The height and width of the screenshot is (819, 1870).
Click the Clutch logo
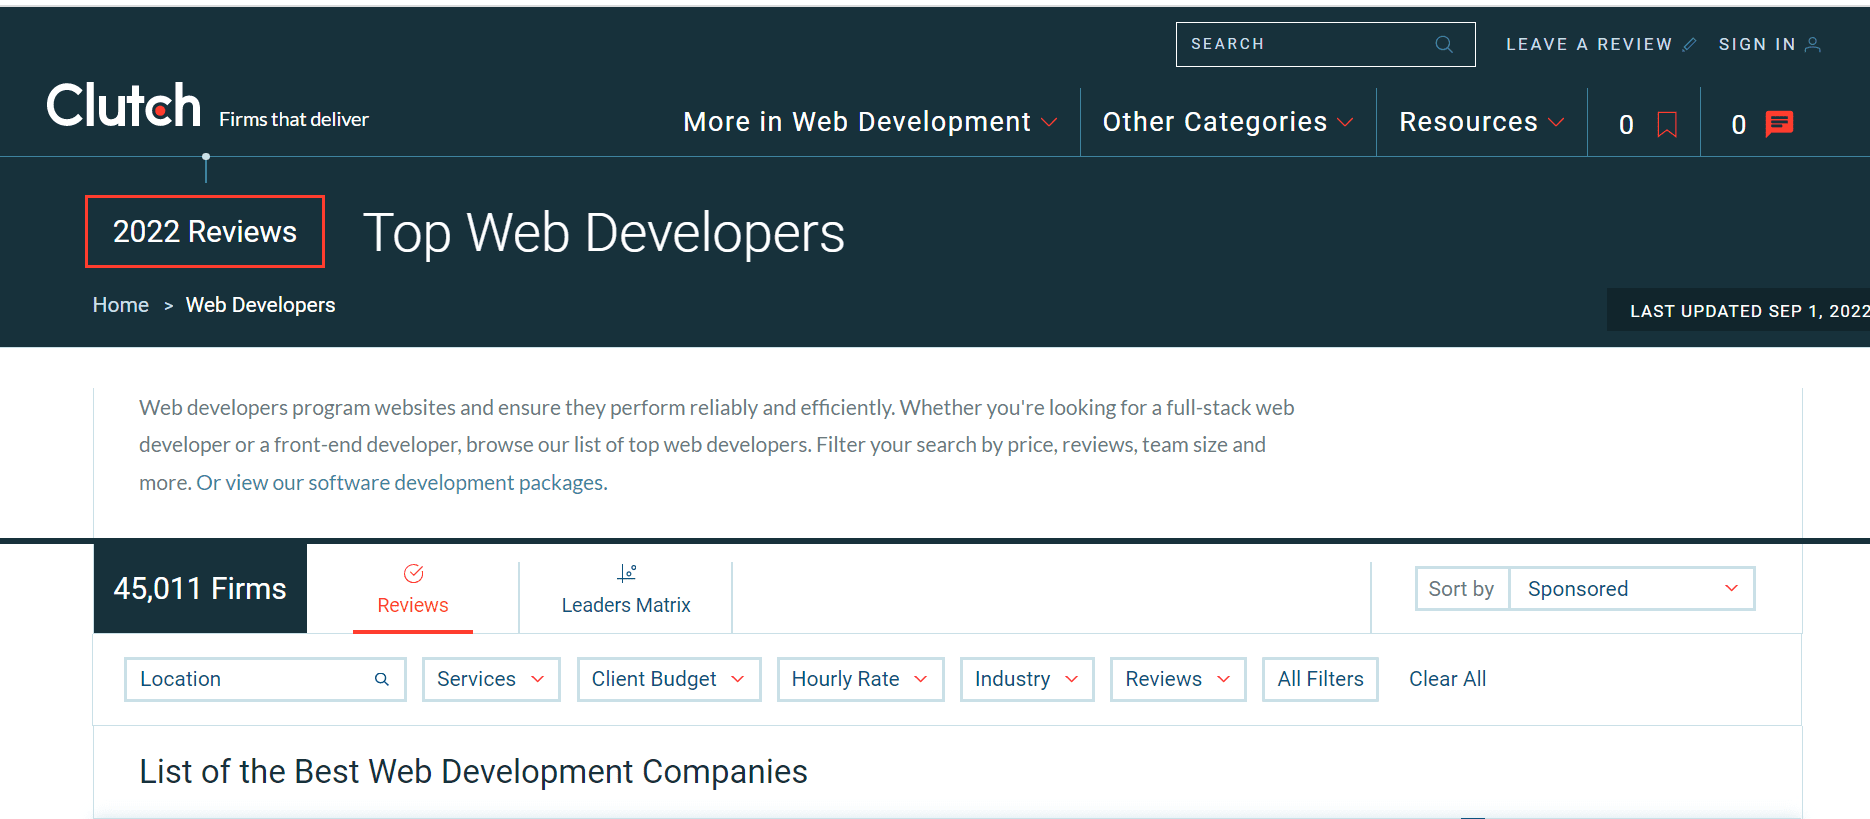point(123,106)
